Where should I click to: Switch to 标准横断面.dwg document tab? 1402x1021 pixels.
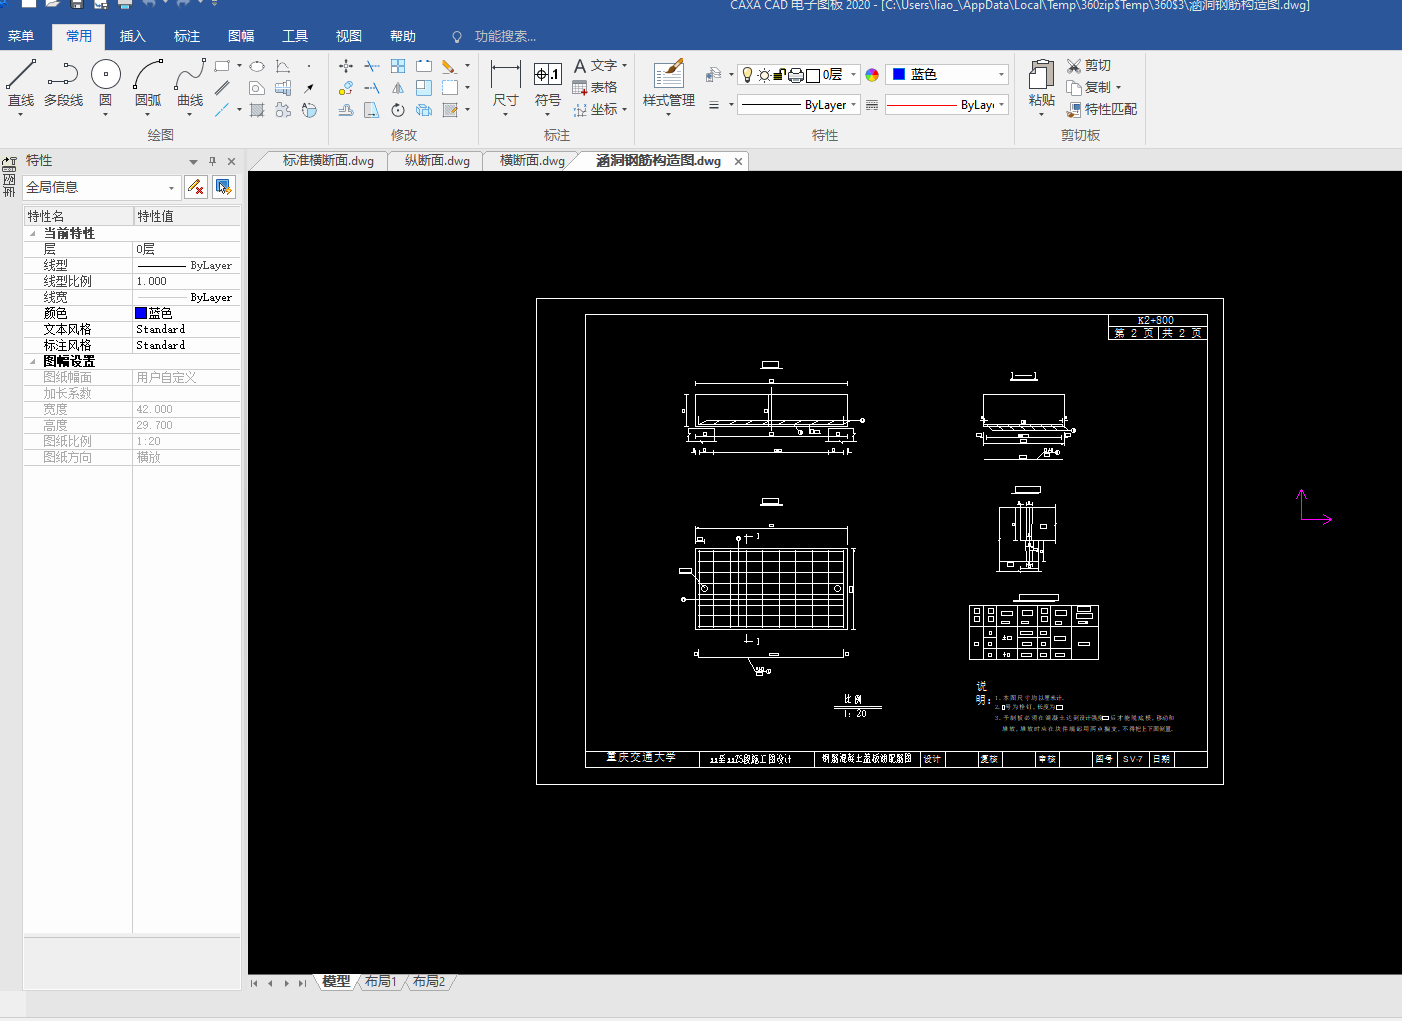328,160
